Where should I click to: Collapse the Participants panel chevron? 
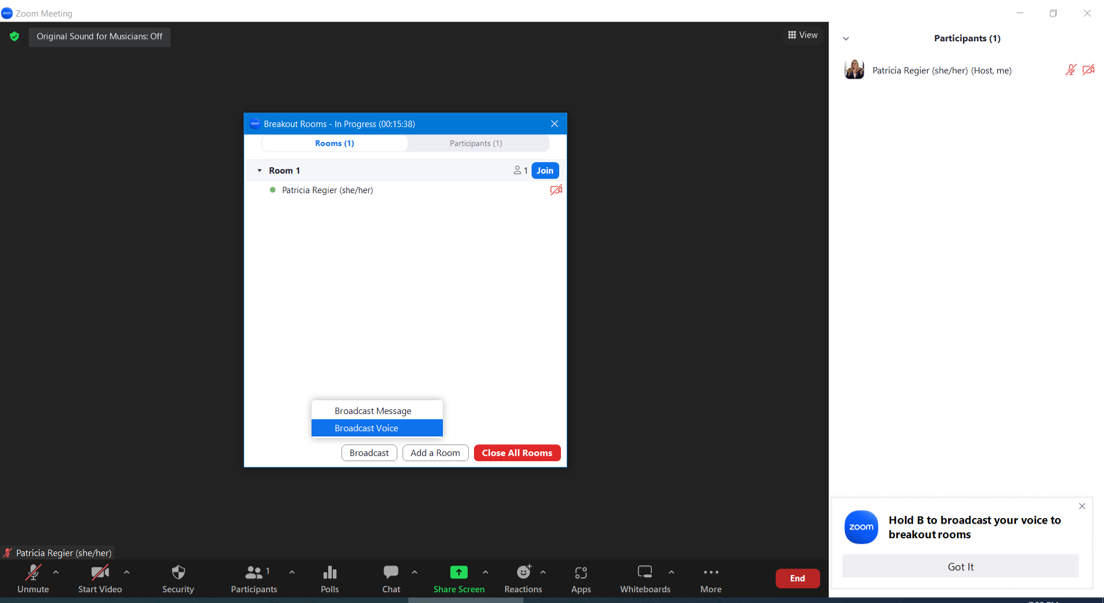click(x=846, y=39)
